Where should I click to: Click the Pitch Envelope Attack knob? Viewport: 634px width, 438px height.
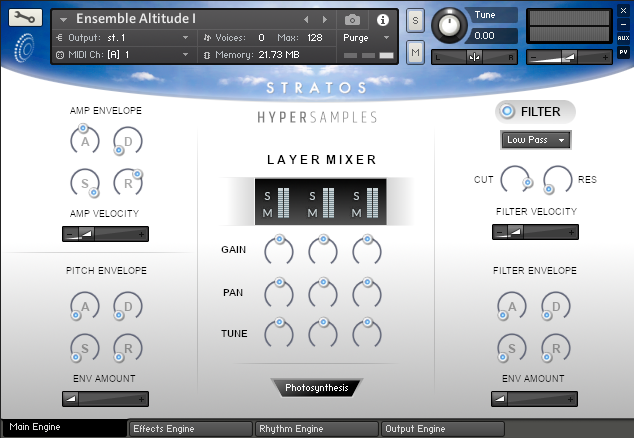coord(85,306)
